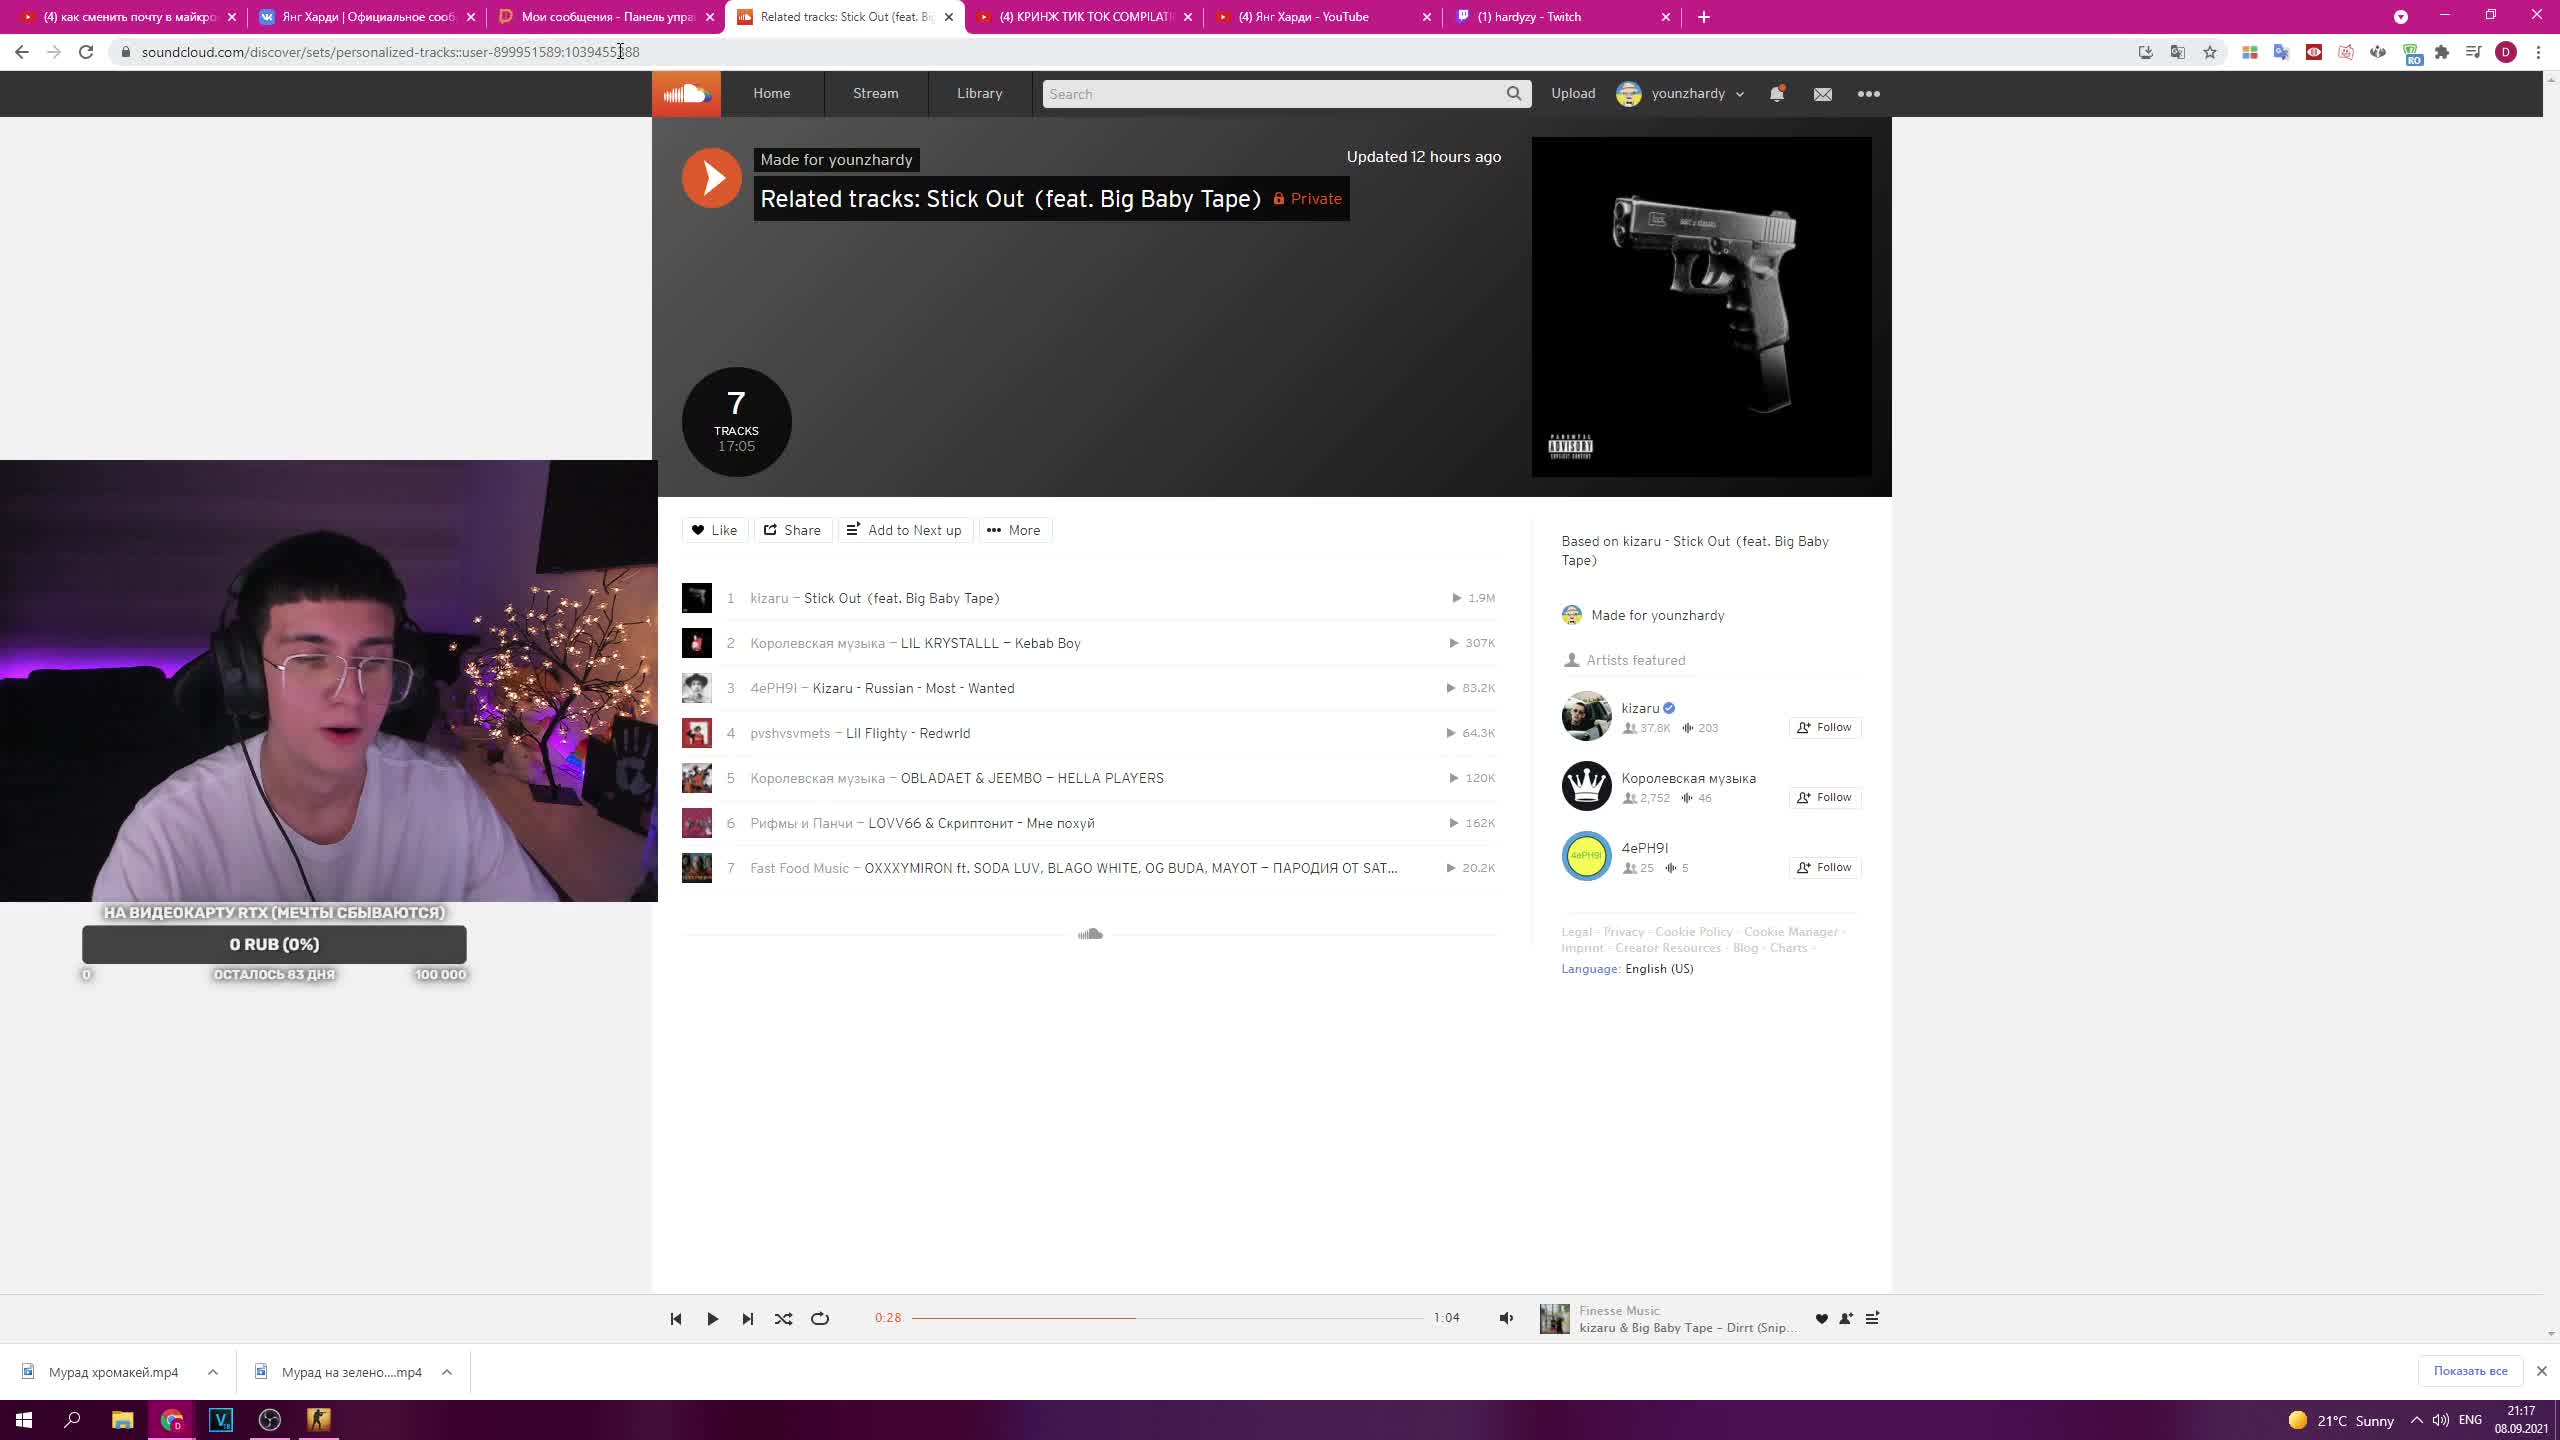
Task: Open a new browser tab
Action: [1704, 17]
